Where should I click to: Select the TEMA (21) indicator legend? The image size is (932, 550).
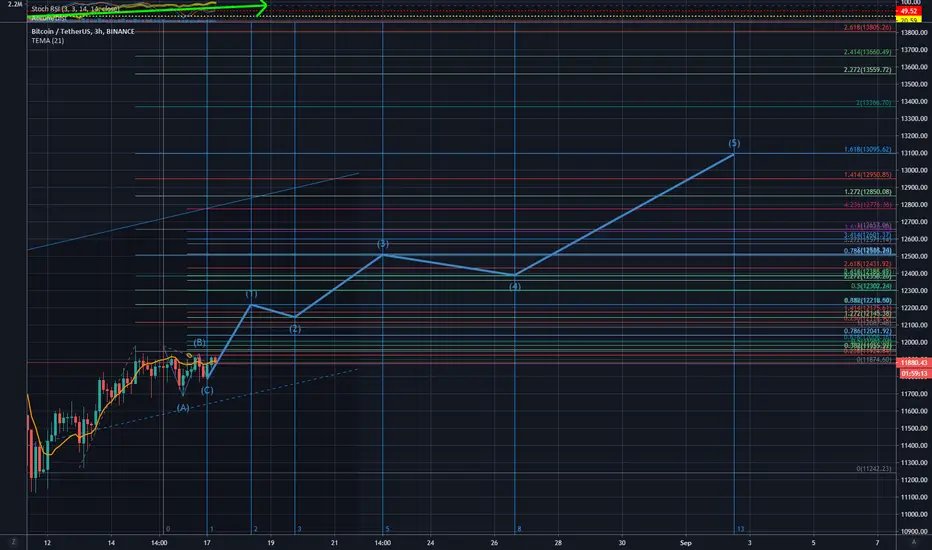point(48,40)
